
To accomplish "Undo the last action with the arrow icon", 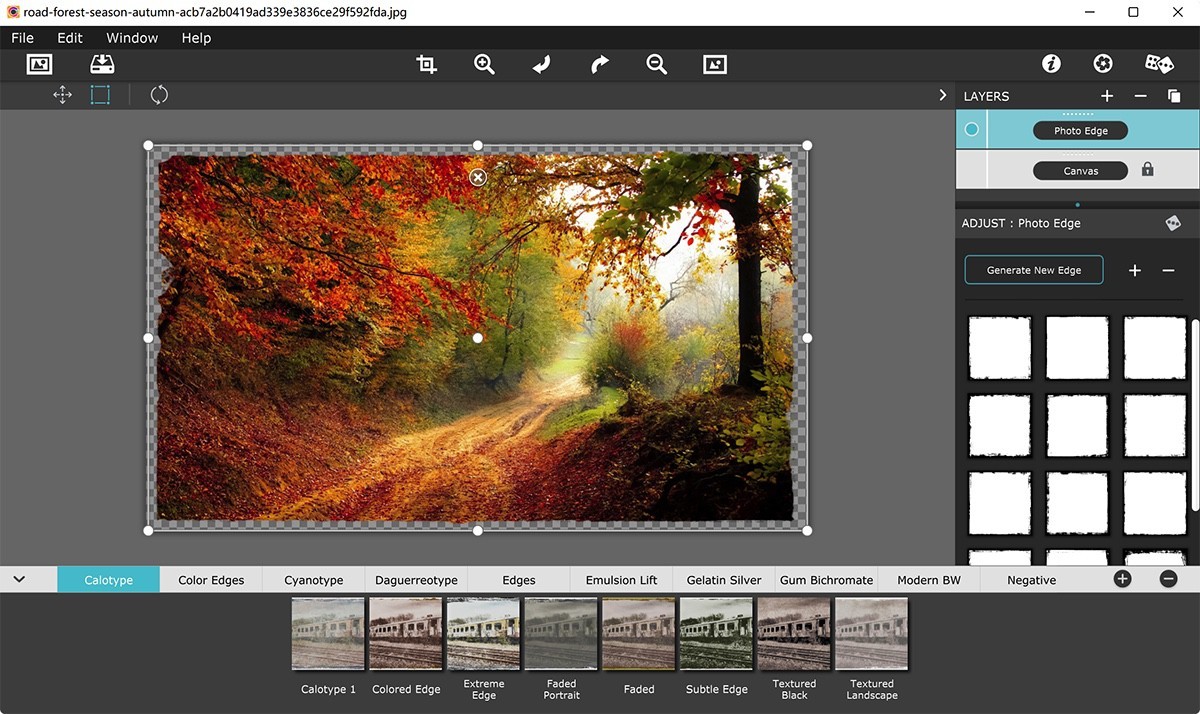I will pyautogui.click(x=541, y=63).
